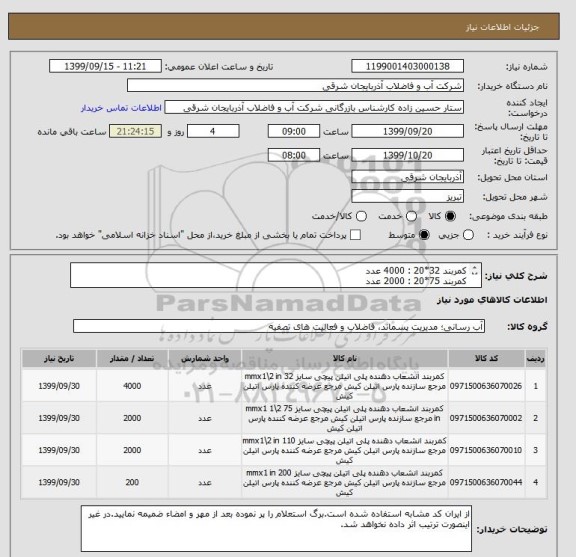Viewport: 576px width, 557px height.
Task: Click the نام کالا column header
Action: point(344,358)
